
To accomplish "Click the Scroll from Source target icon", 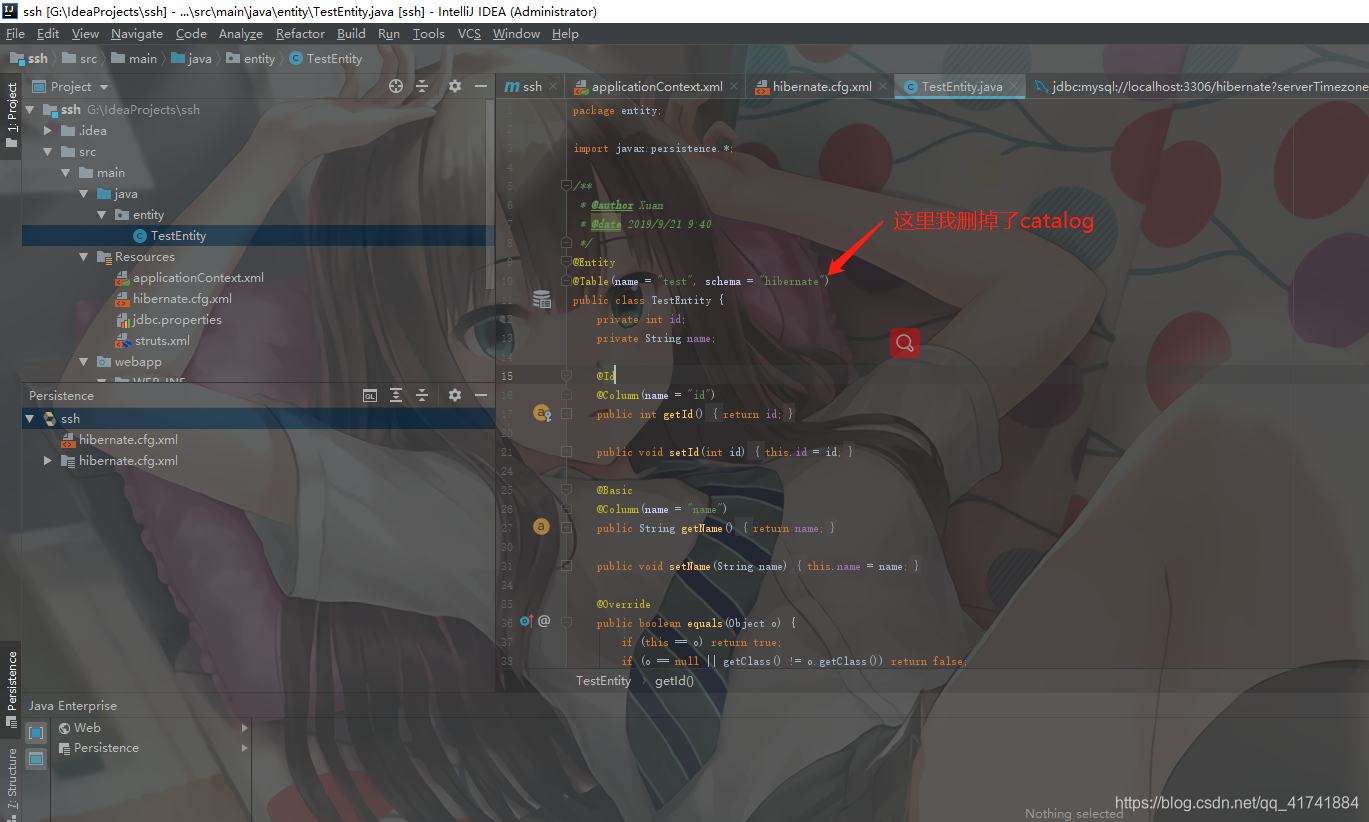I will pos(396,86).
